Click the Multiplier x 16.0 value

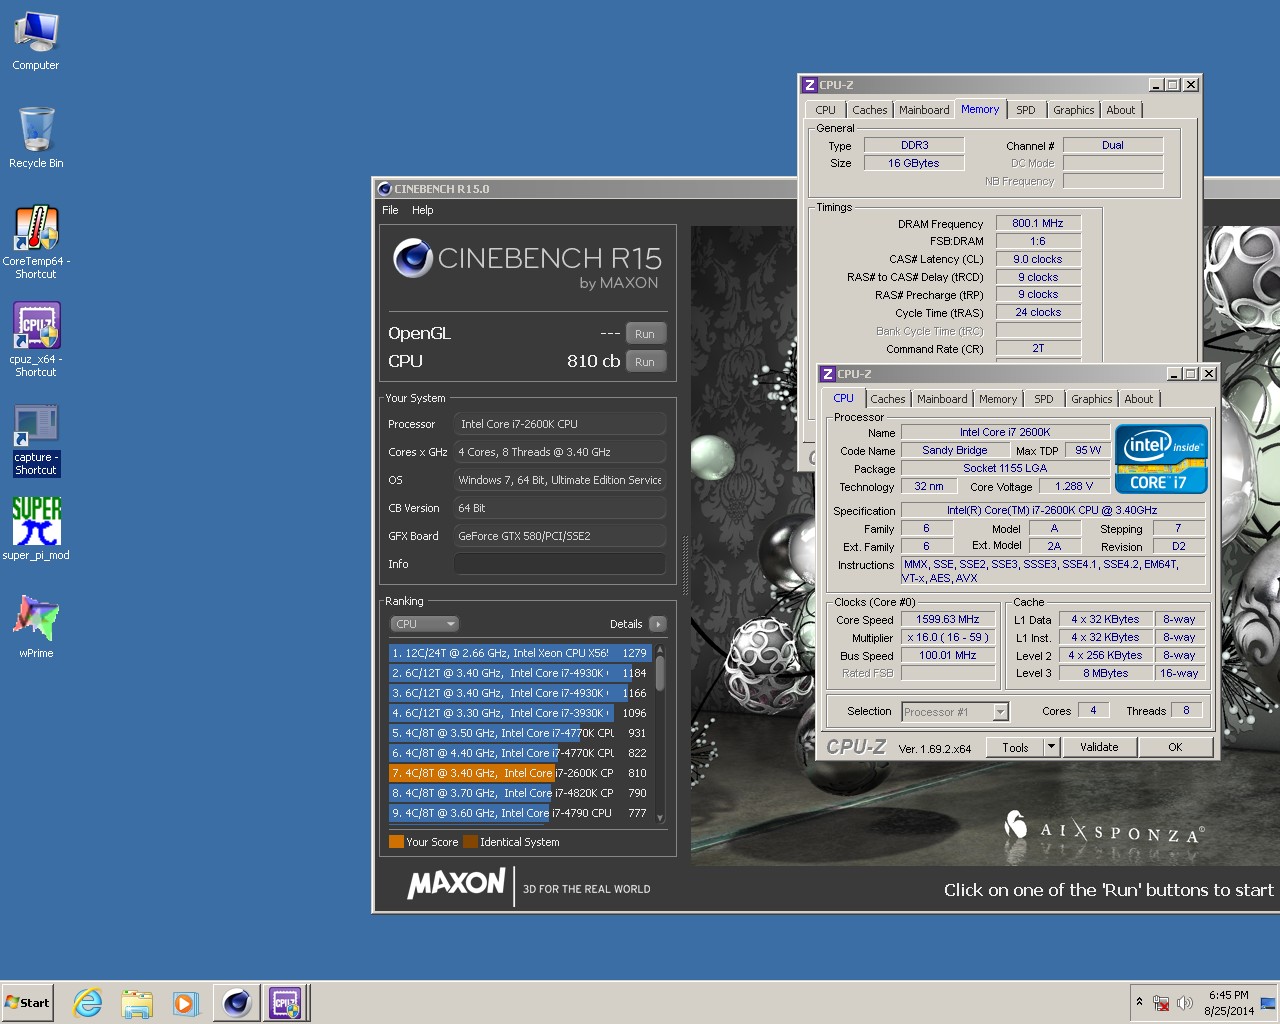click(x=947, y=638)
